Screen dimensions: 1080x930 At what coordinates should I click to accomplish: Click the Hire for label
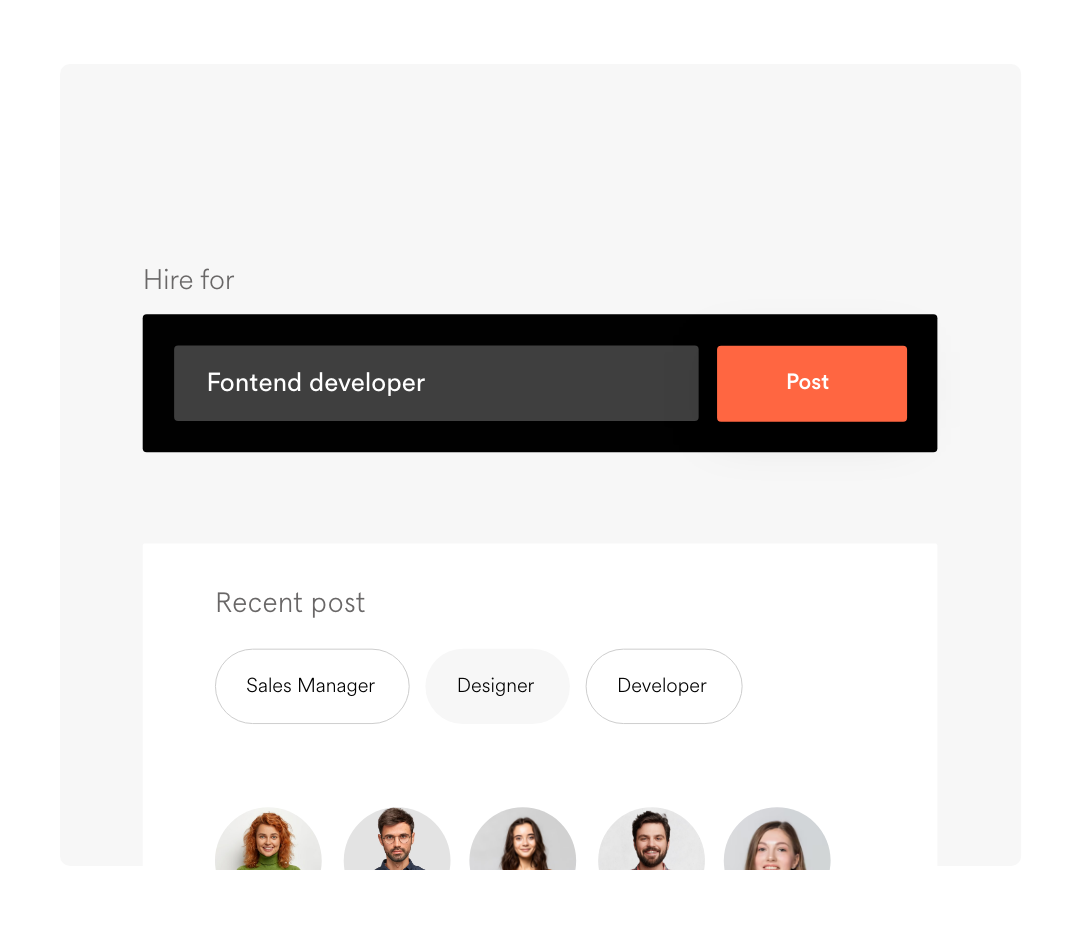click(x=189, y=280)
